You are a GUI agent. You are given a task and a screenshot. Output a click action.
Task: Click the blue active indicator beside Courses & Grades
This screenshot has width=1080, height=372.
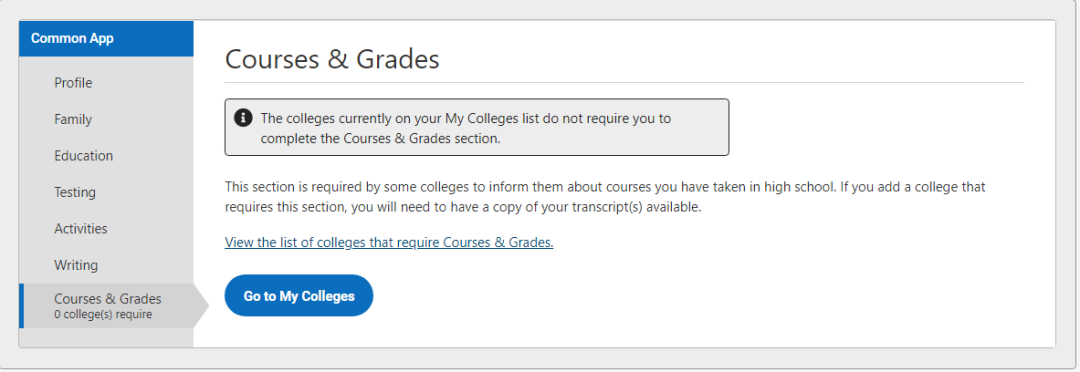(x=22, y=306)
